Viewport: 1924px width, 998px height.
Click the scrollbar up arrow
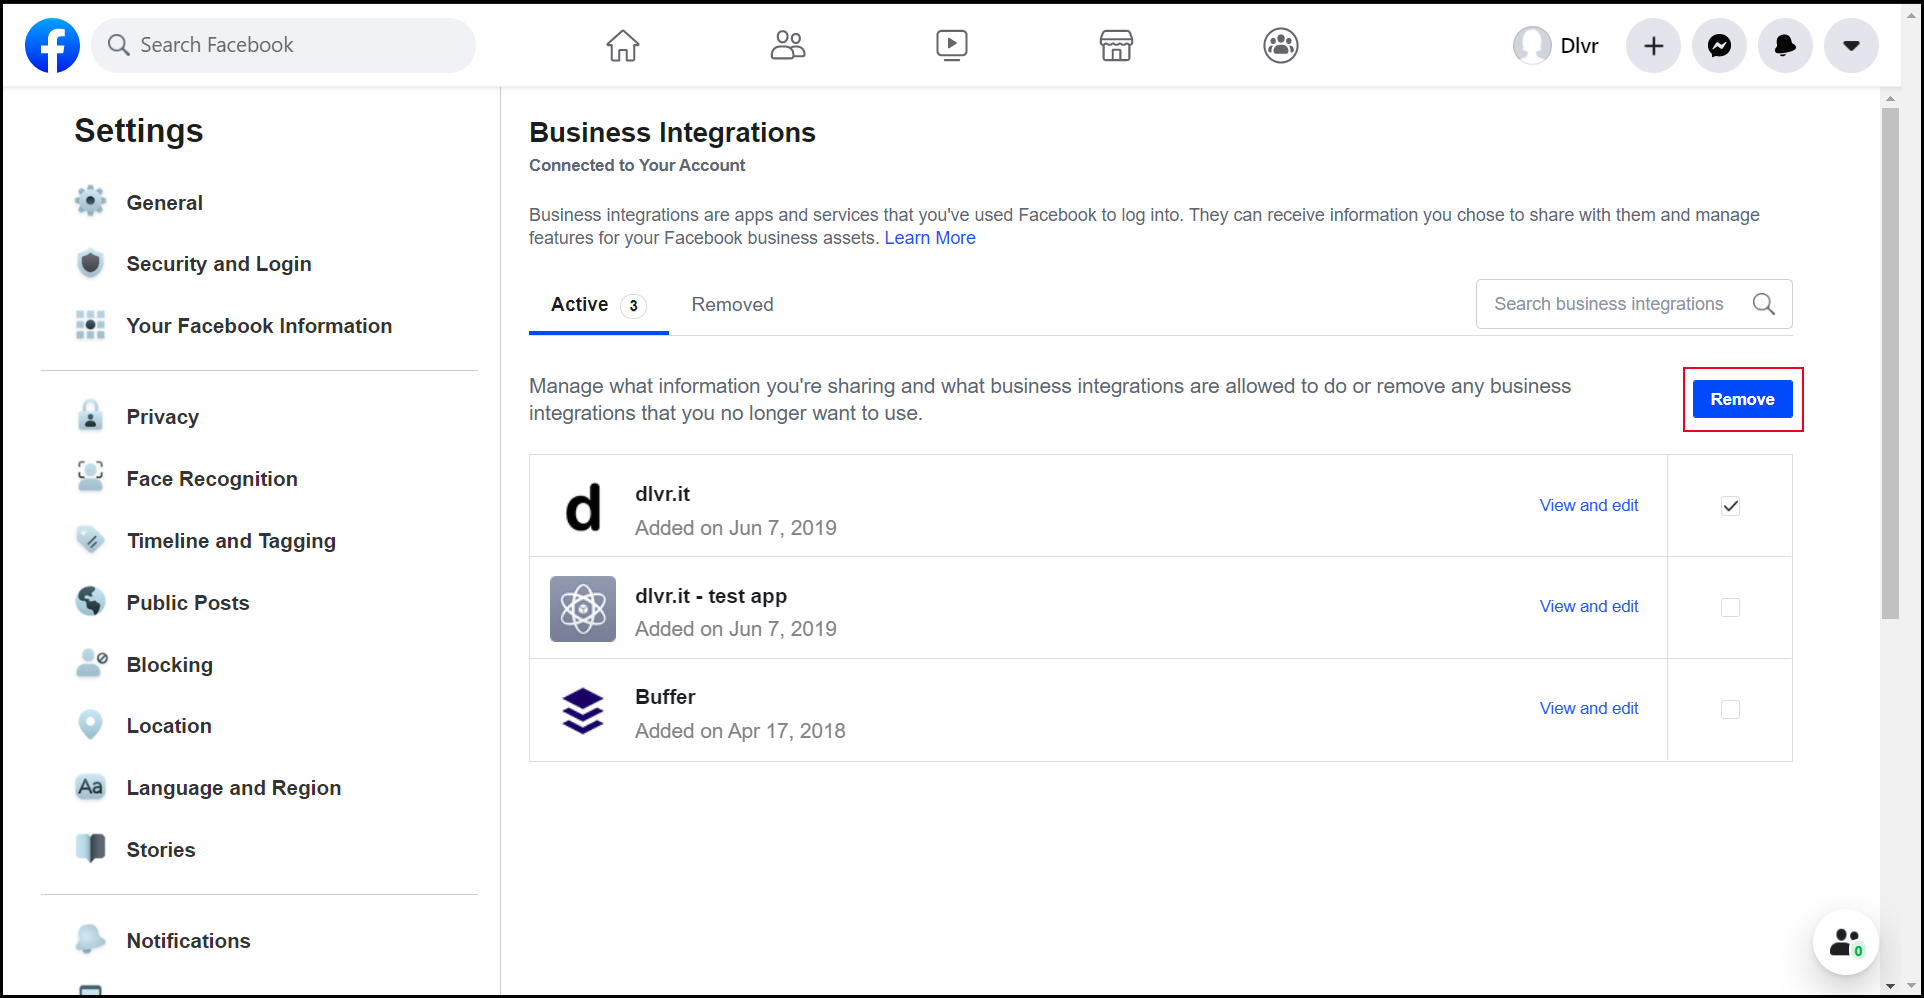[x=1890, y=98]
